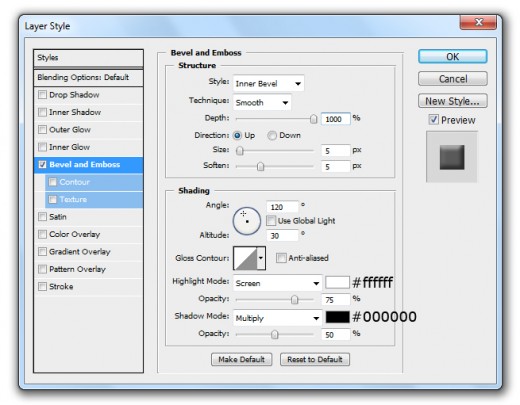
Task: Open the Gloss Contour picker arrow
Action: [261, 258]
